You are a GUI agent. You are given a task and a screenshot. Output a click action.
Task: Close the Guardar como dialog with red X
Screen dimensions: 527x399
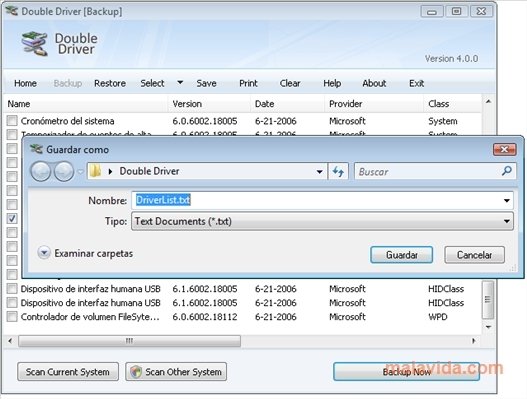coord(504,149)
